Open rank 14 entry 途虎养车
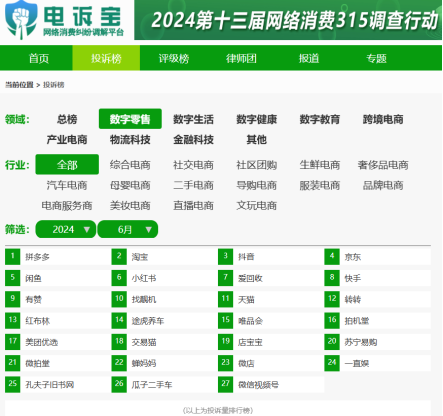The image size is (443, 416). pyautogui.click(x=148, y=321)
